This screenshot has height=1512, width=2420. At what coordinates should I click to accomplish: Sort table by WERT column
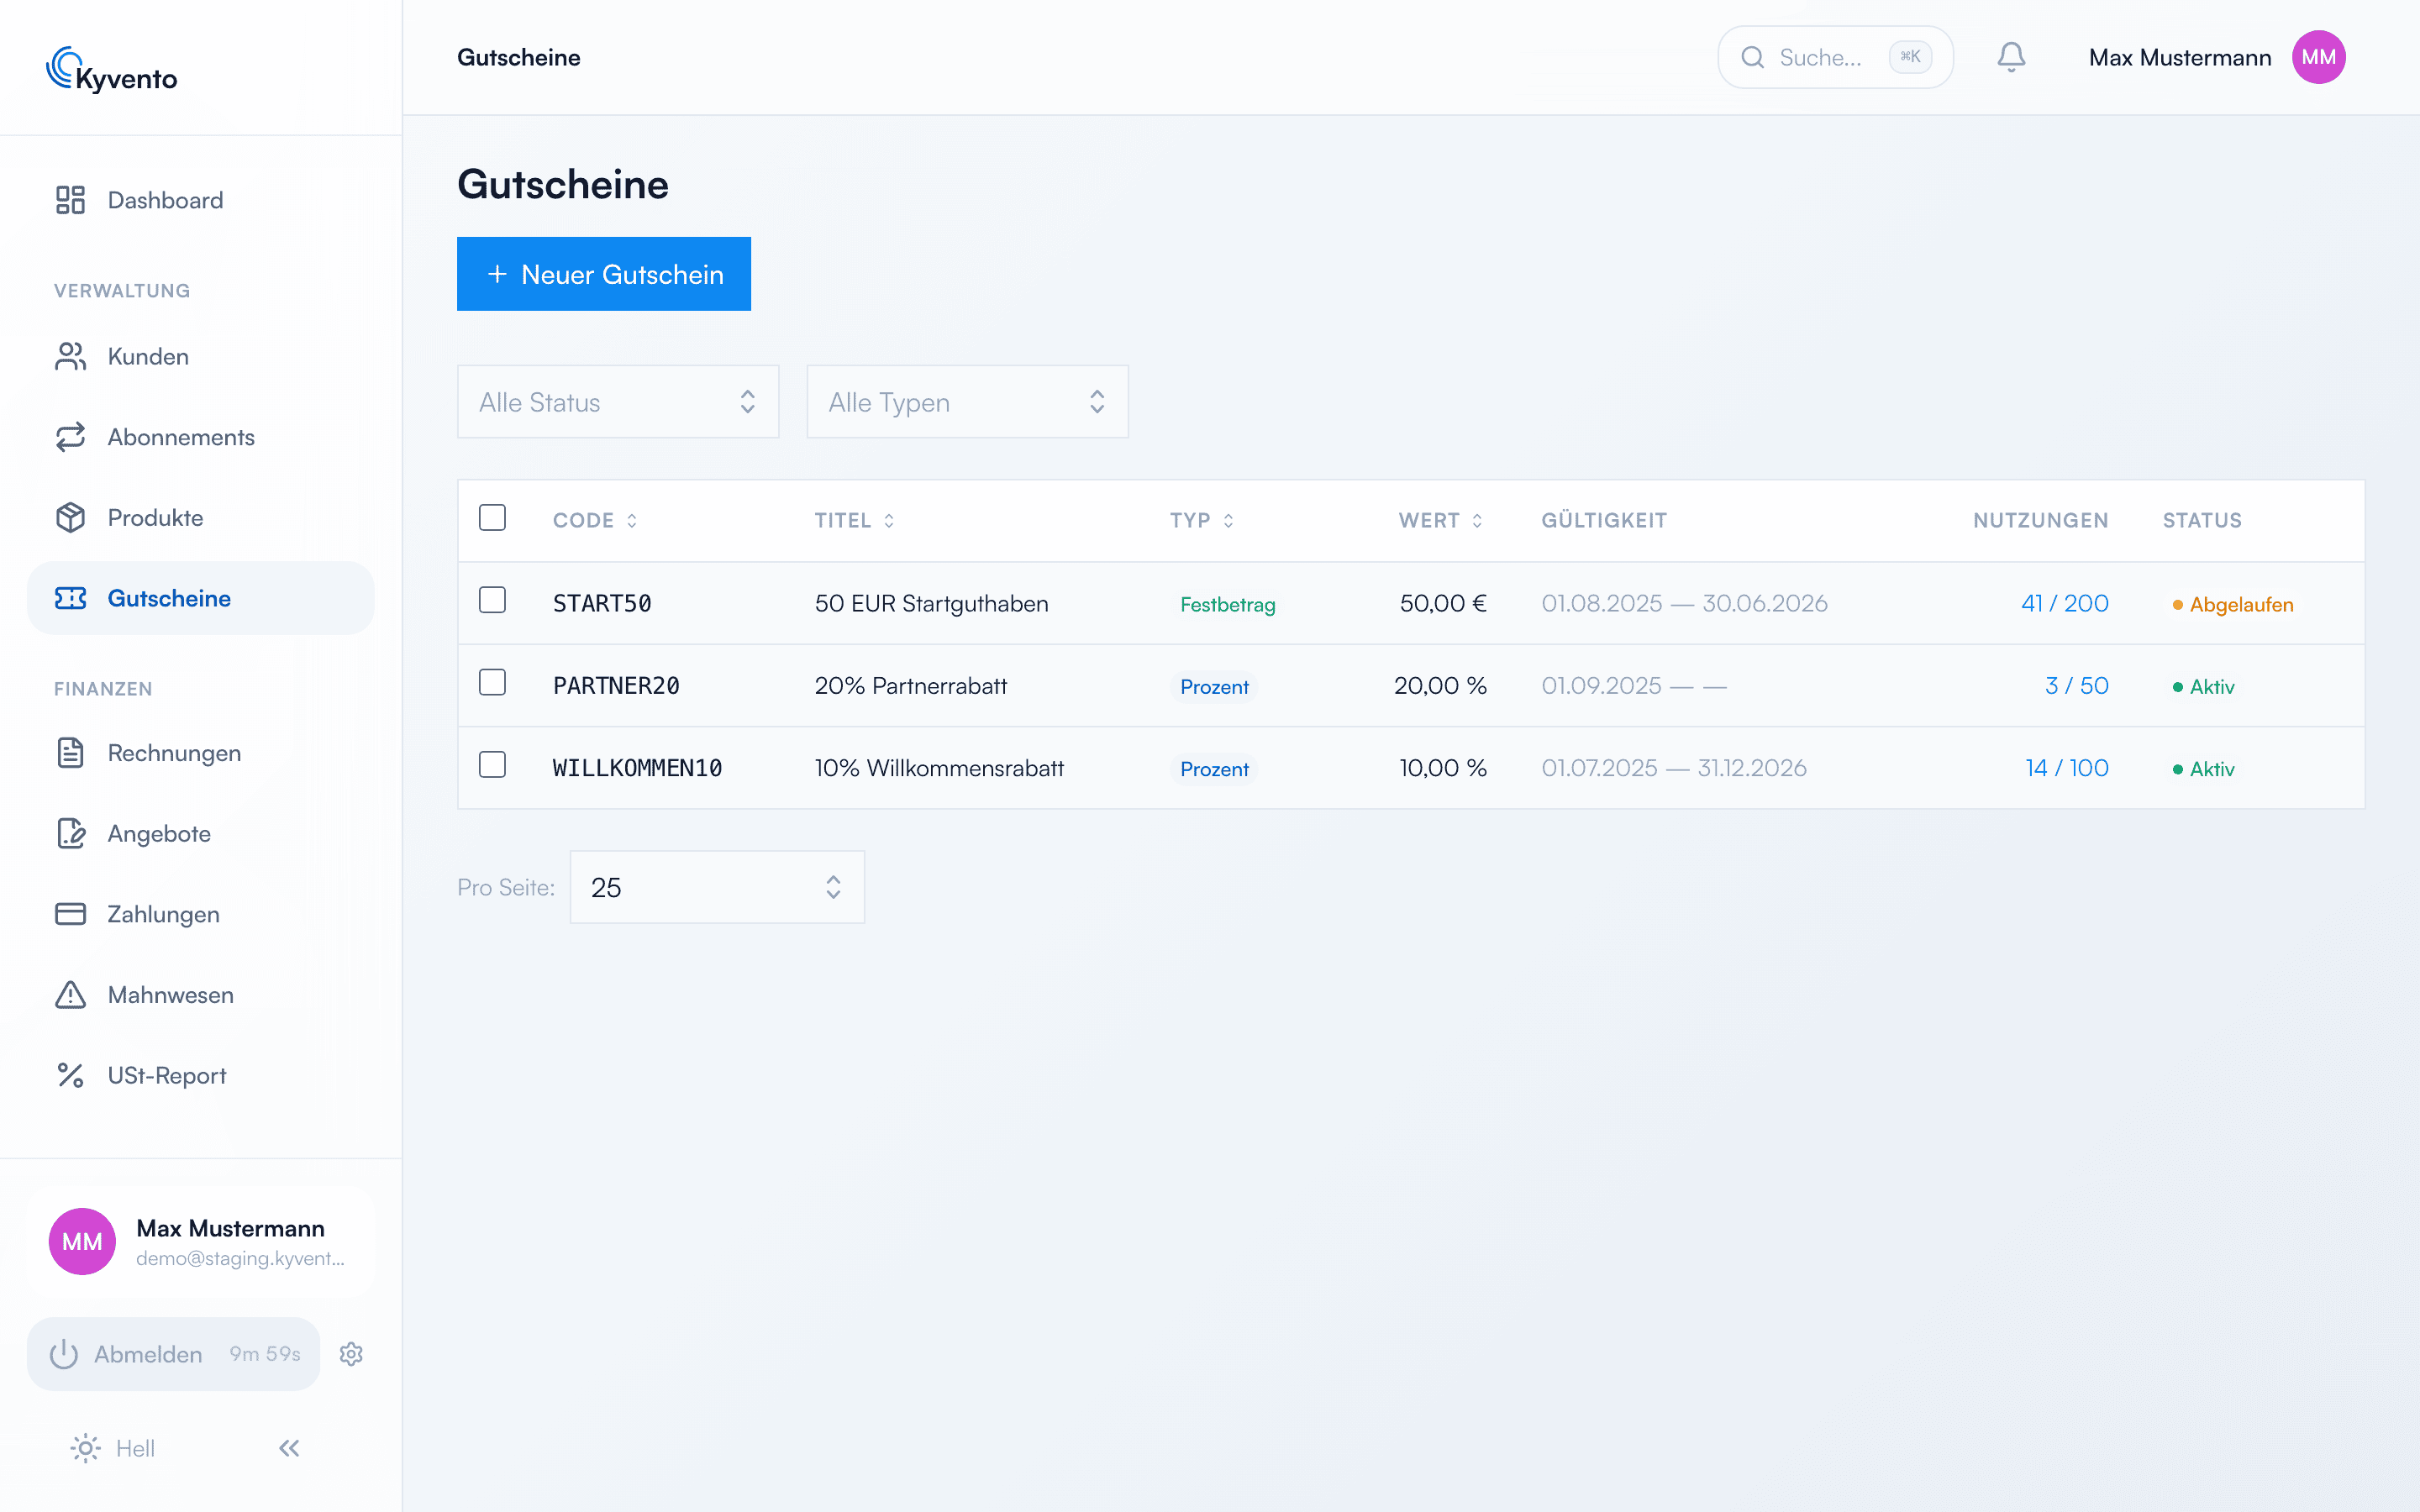coord(1440,520)
